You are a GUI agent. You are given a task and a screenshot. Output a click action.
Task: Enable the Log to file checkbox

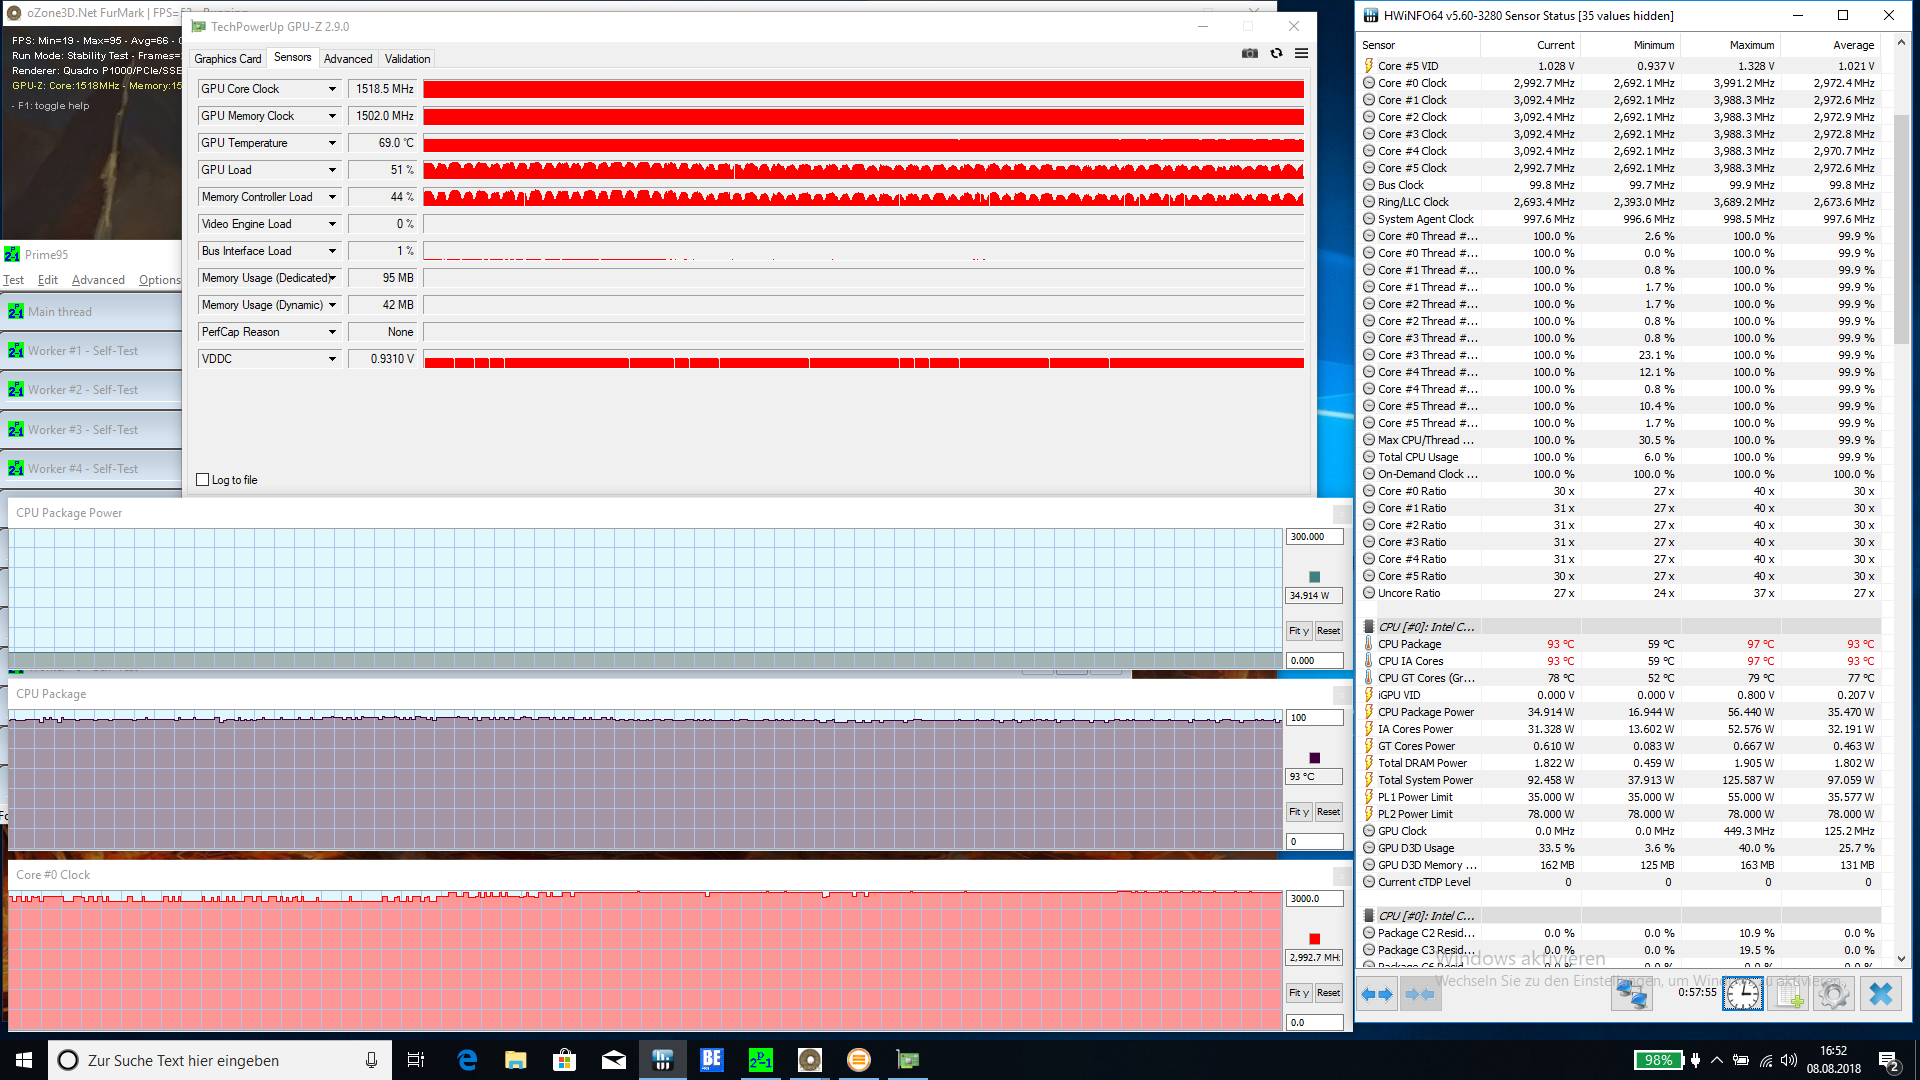[x=203, y=480]
